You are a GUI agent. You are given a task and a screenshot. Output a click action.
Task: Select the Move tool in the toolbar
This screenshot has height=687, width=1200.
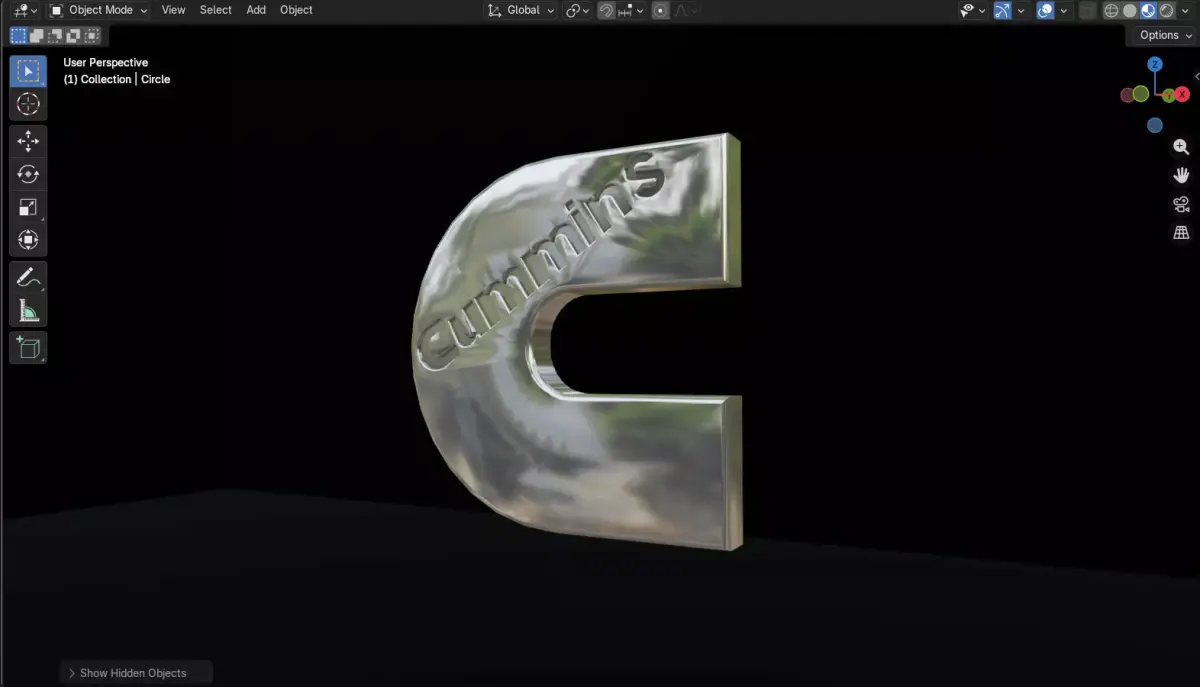28,141
